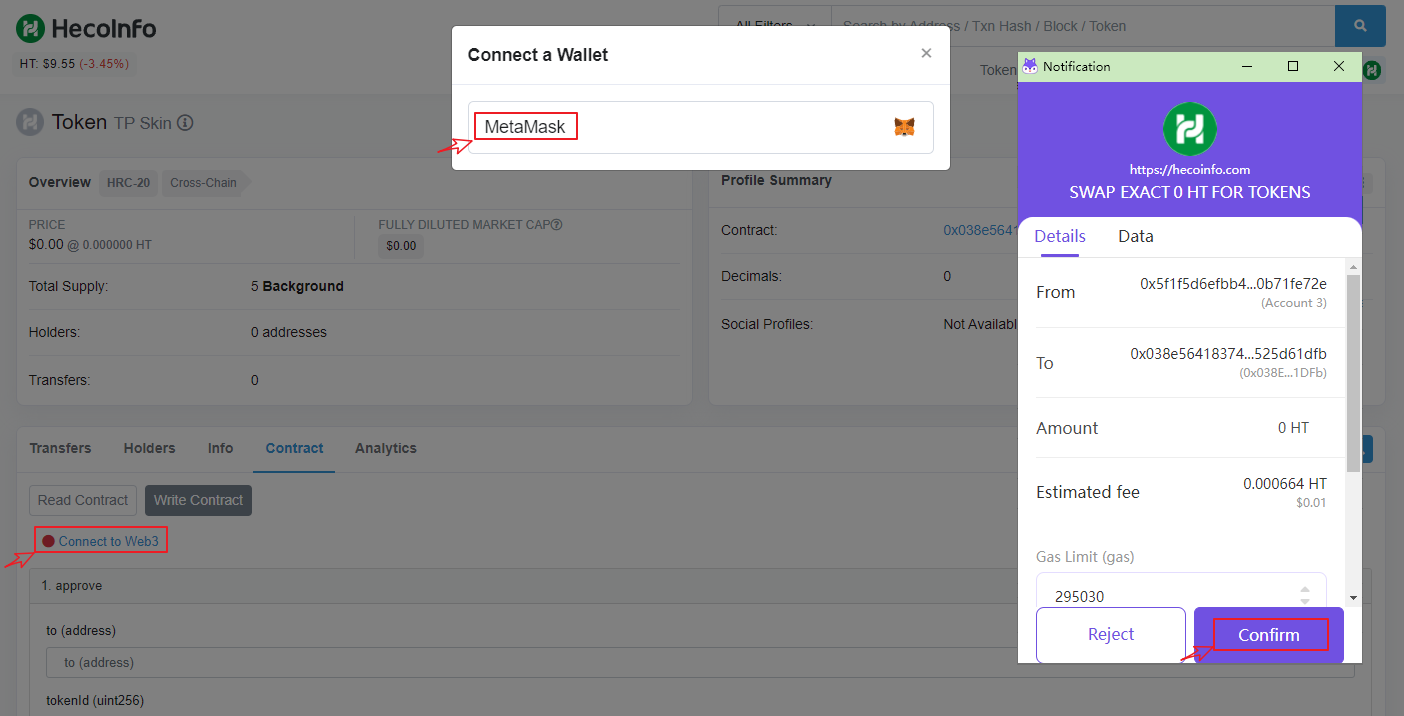
Task: Click the From address 0x5f1f5d6efbb4...0b71fe72e
Action: (x=1233, y=284)
